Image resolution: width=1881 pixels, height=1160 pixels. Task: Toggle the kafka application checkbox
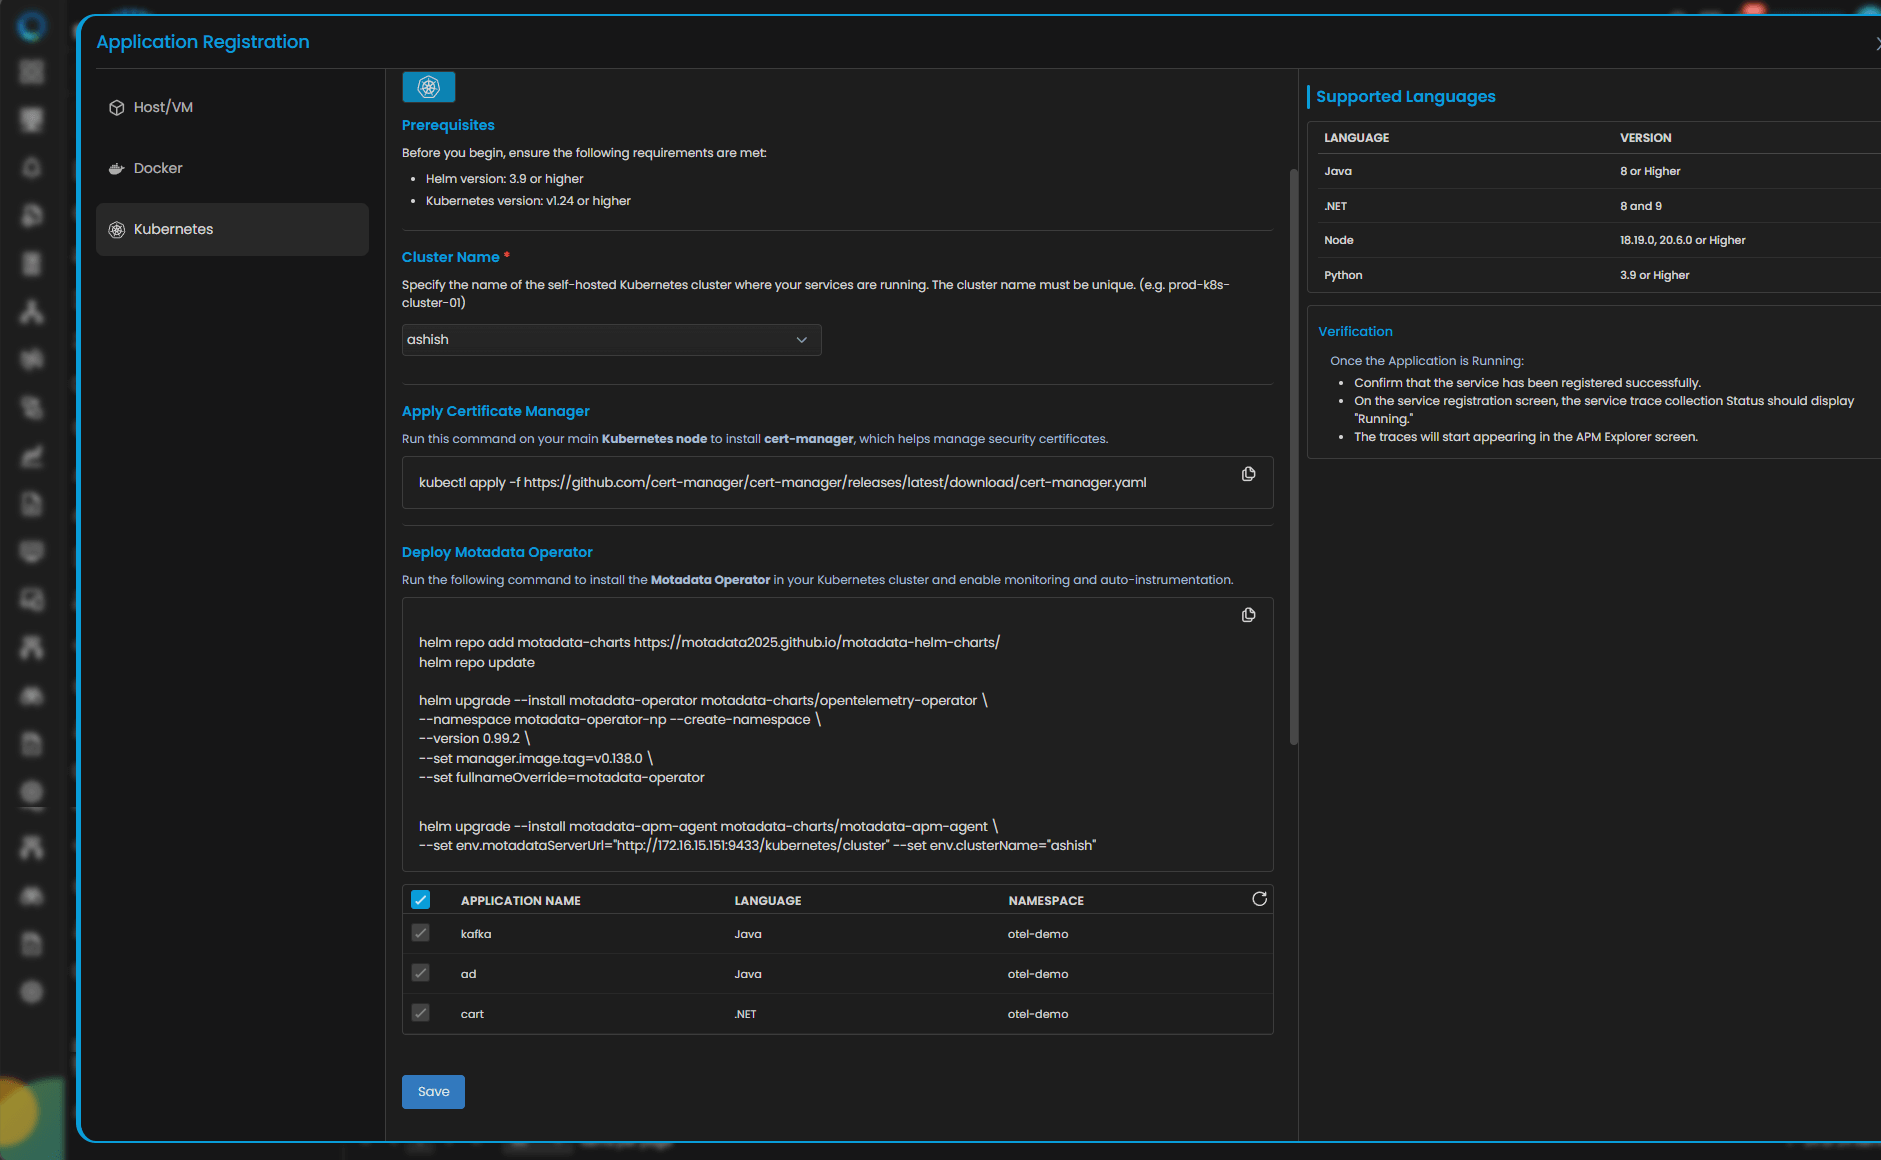click(420, 934)
